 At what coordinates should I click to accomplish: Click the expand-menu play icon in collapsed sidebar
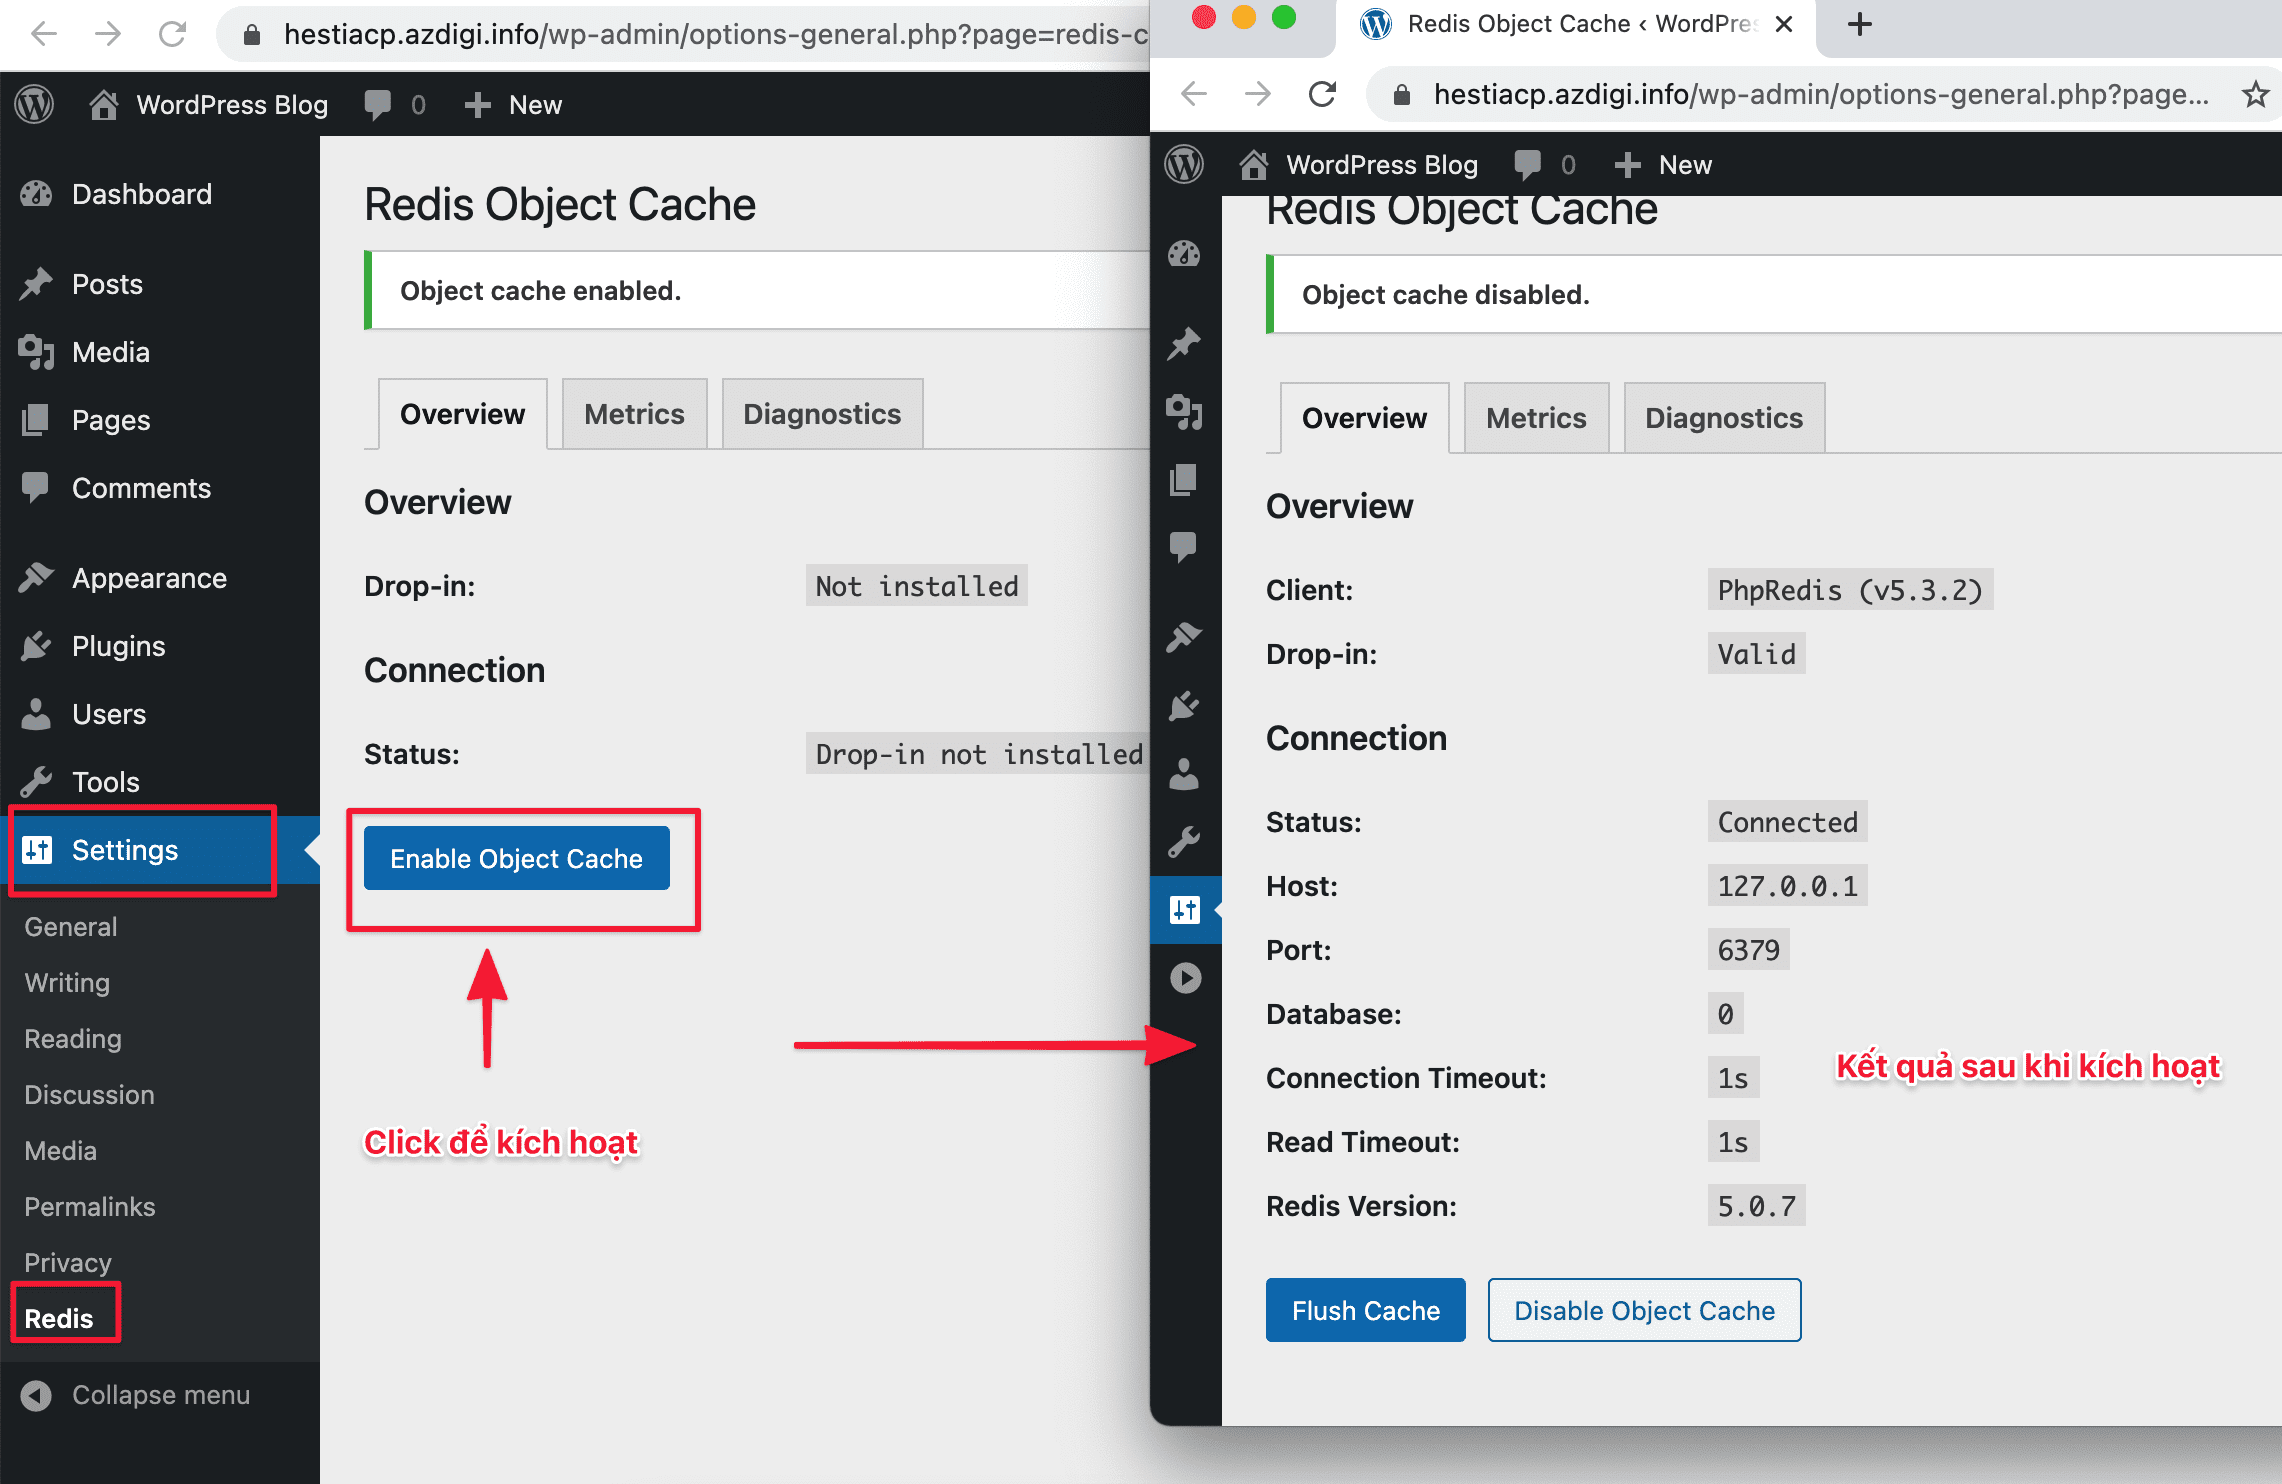tap(1185, 977)
